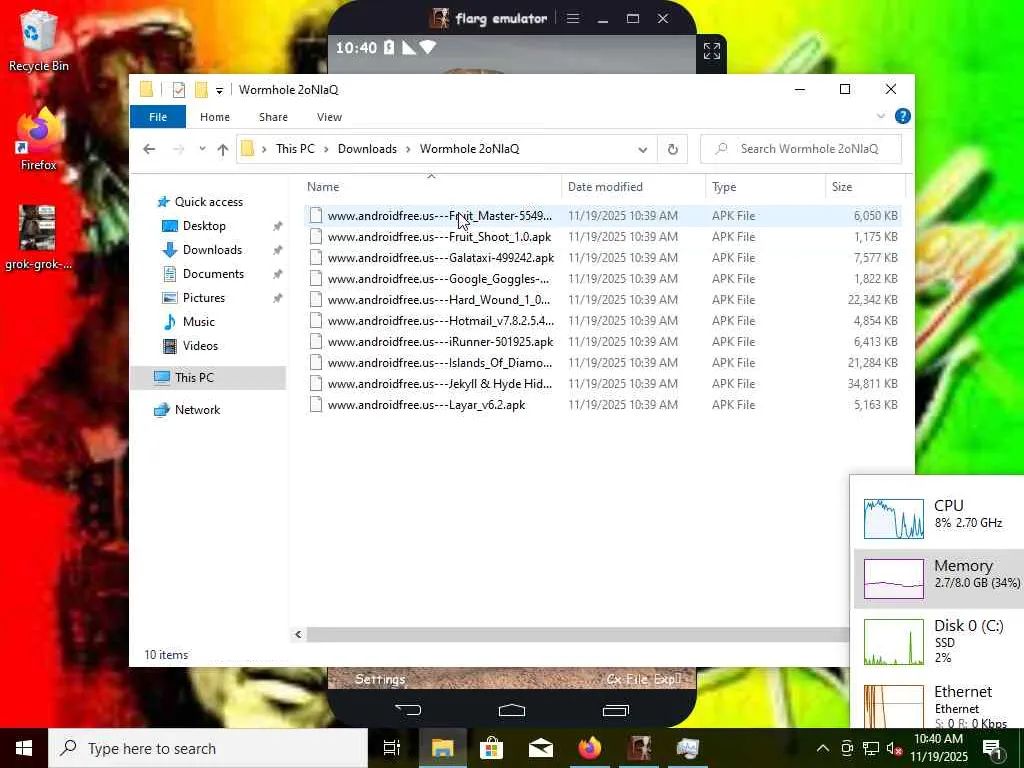Screen dimensions: 1024x768
Task: Select the Fruit_Shoot_1.0.apk file
Action: click(604, 236)
